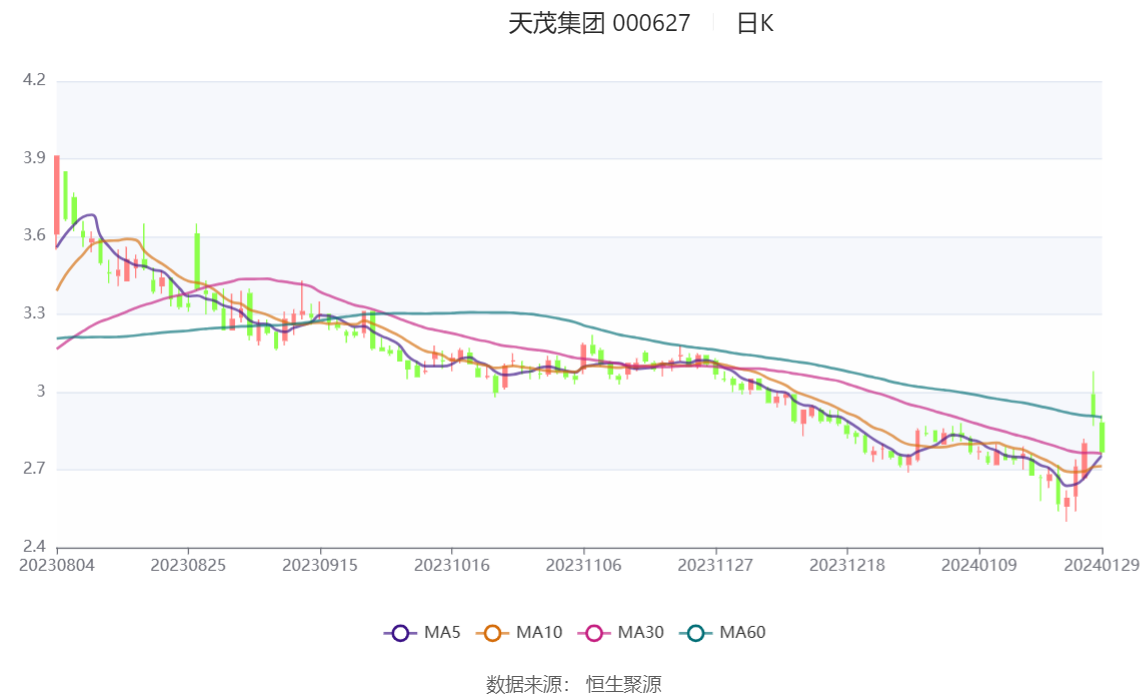1148x699 pixels.
Task: Click the chart title 天茂集团 000627
Action: (x=599, y=23)
